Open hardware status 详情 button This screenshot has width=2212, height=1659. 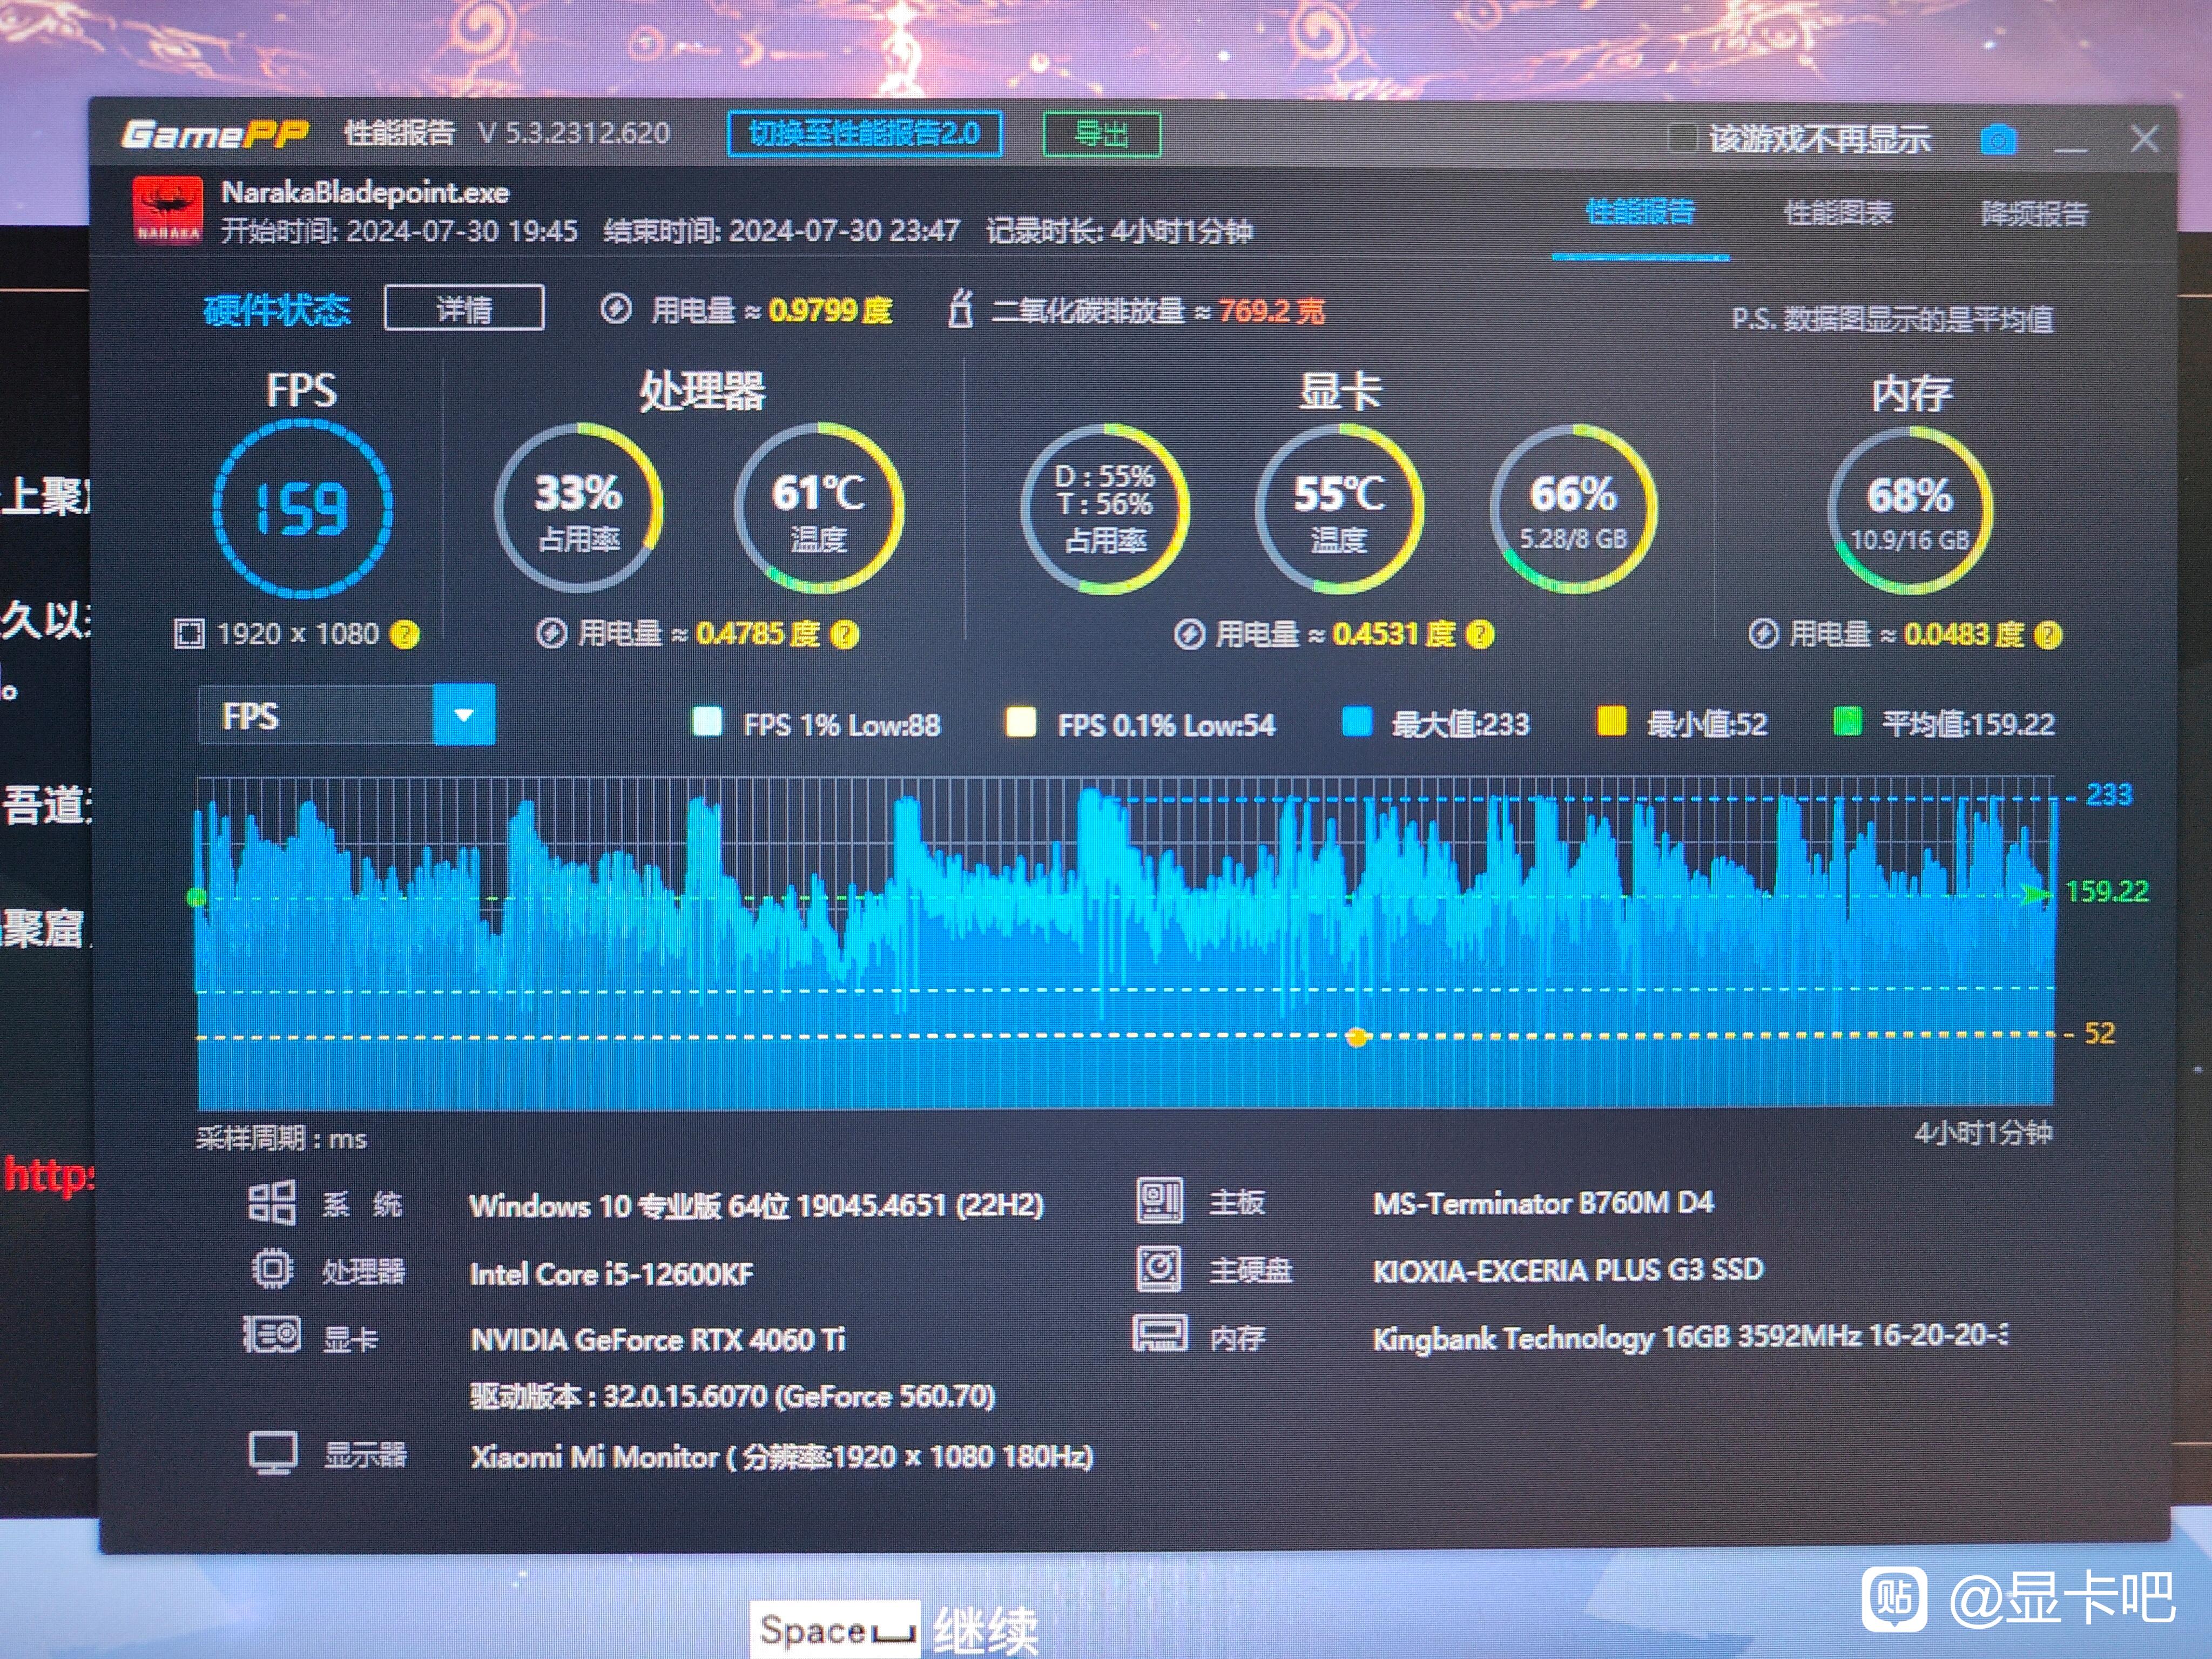pyautogui.click(x=464, y=308)
